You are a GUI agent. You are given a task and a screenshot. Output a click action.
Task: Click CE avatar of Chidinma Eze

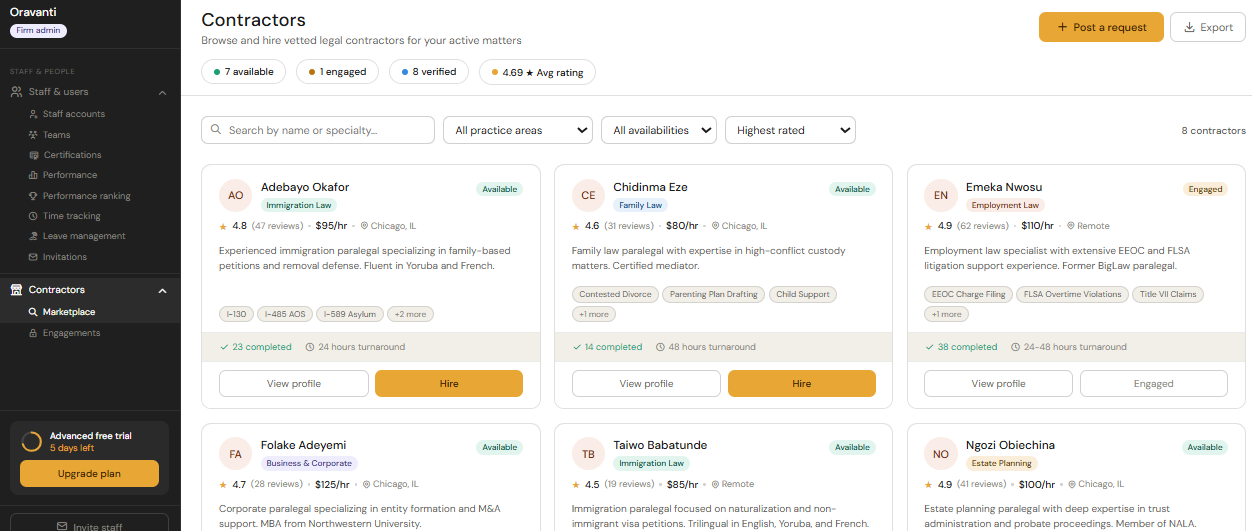[x=588, y=196]
